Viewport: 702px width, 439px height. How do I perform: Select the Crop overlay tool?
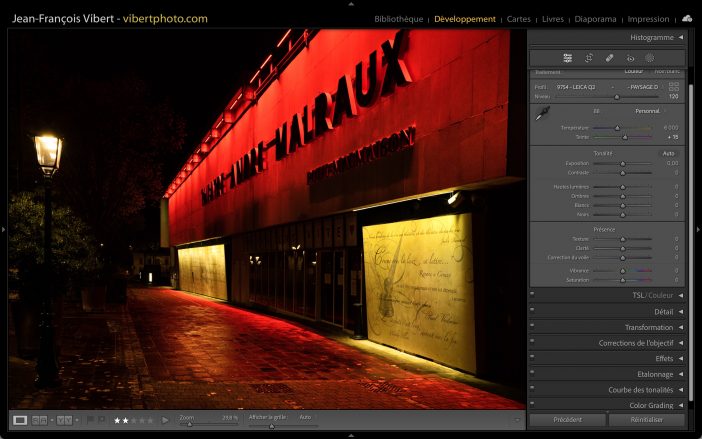coord(589,58)
